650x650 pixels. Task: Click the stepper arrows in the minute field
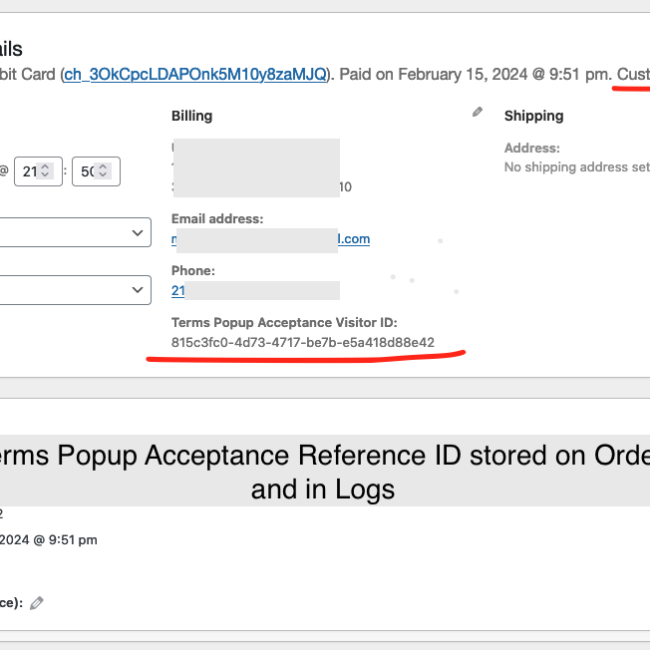point(105,171)
